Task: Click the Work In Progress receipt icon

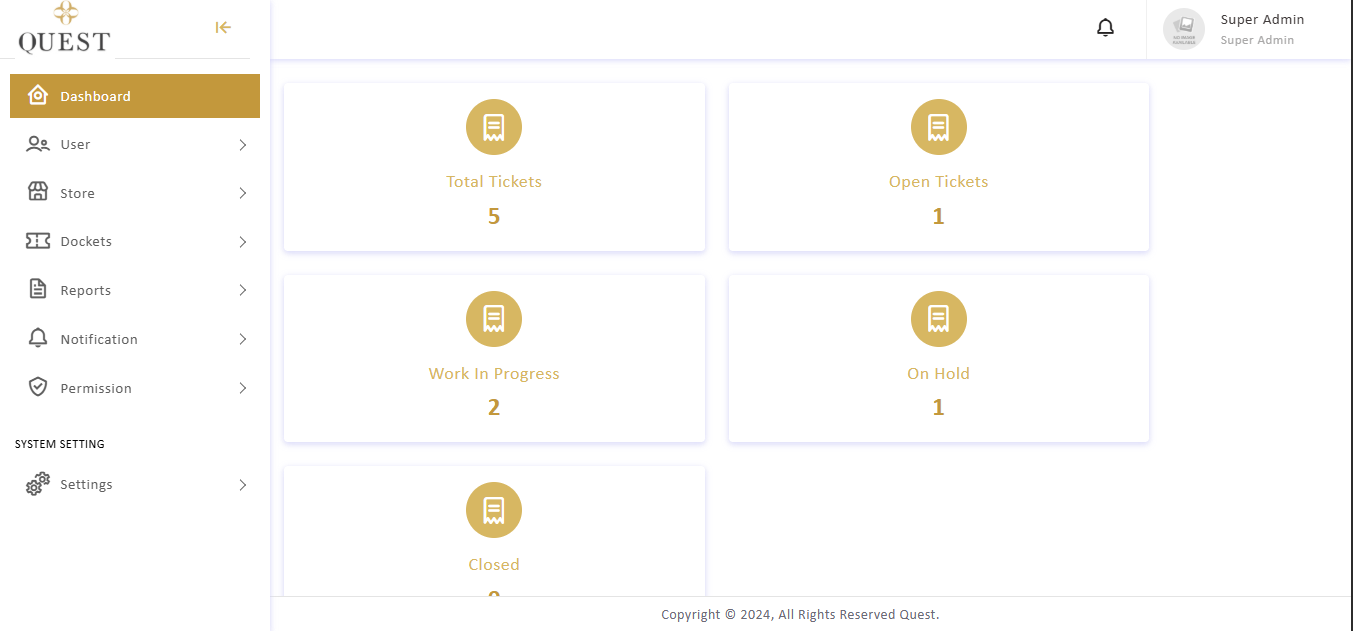Action: (494, 319)
